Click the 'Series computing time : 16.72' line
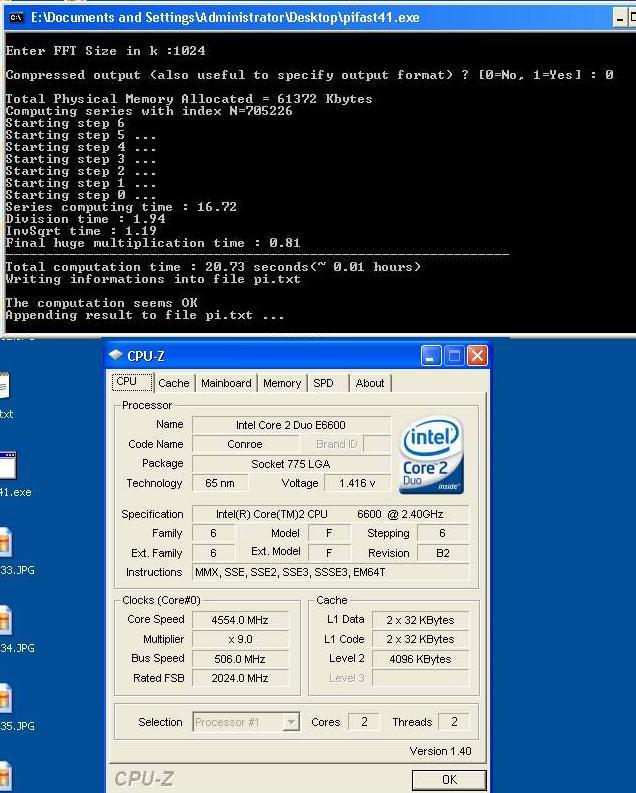Viewport: 636px width, 793px height. pyautogui.click(x=121, y=207)
